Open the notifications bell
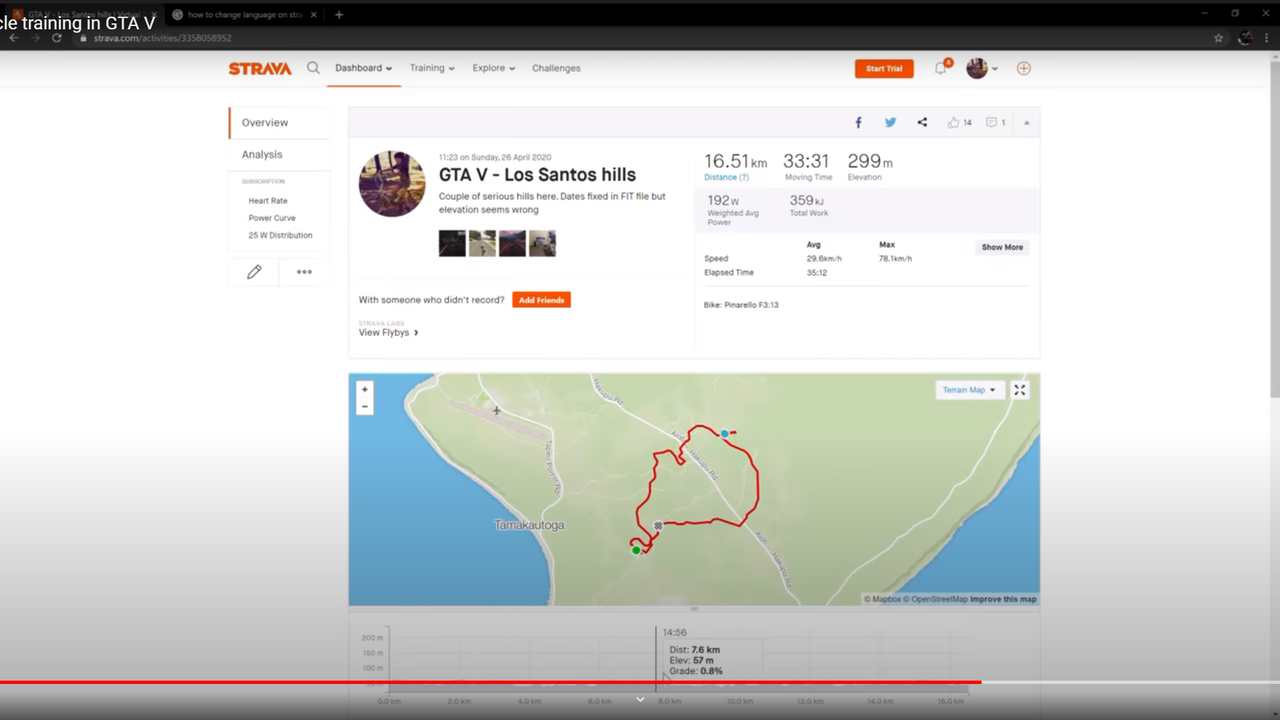Image resolution: width=1280 pixels, height=720 pixels. point(941,68)
